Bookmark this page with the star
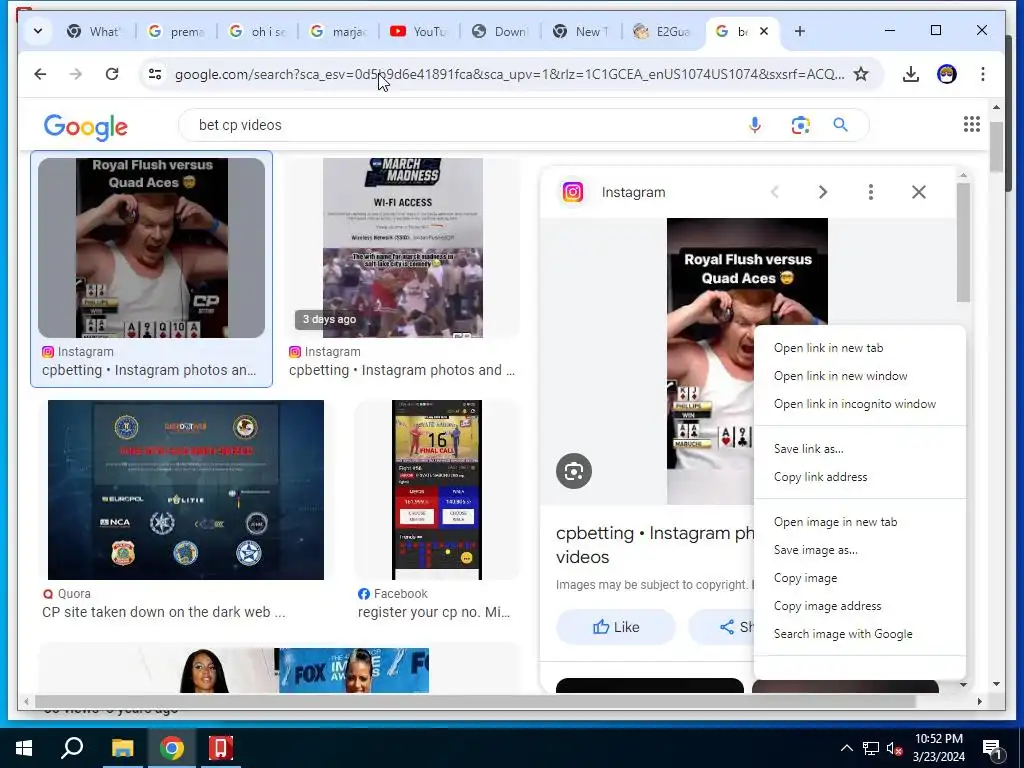Screen dimensions: 1024x768 (x=861, y=74)
